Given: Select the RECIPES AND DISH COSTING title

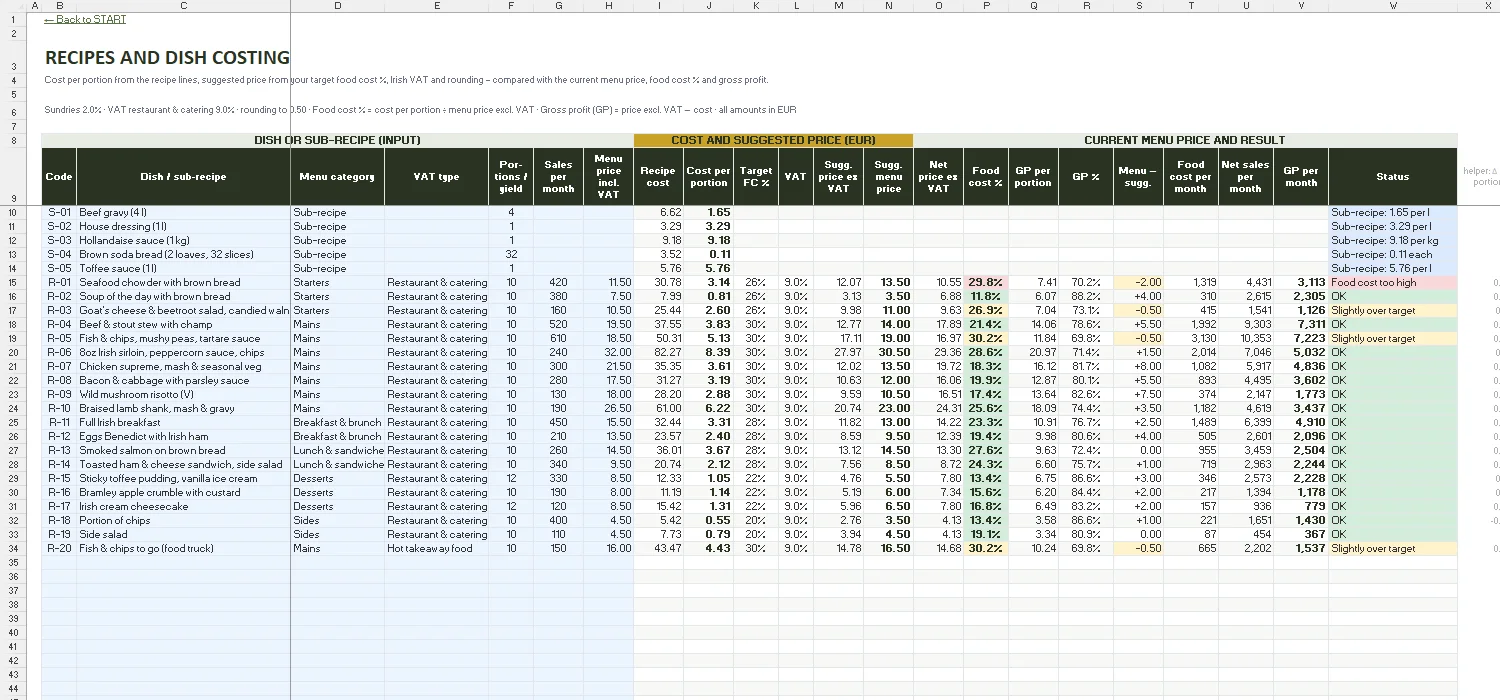Looking at the screenshot, I should pos(167,58).
